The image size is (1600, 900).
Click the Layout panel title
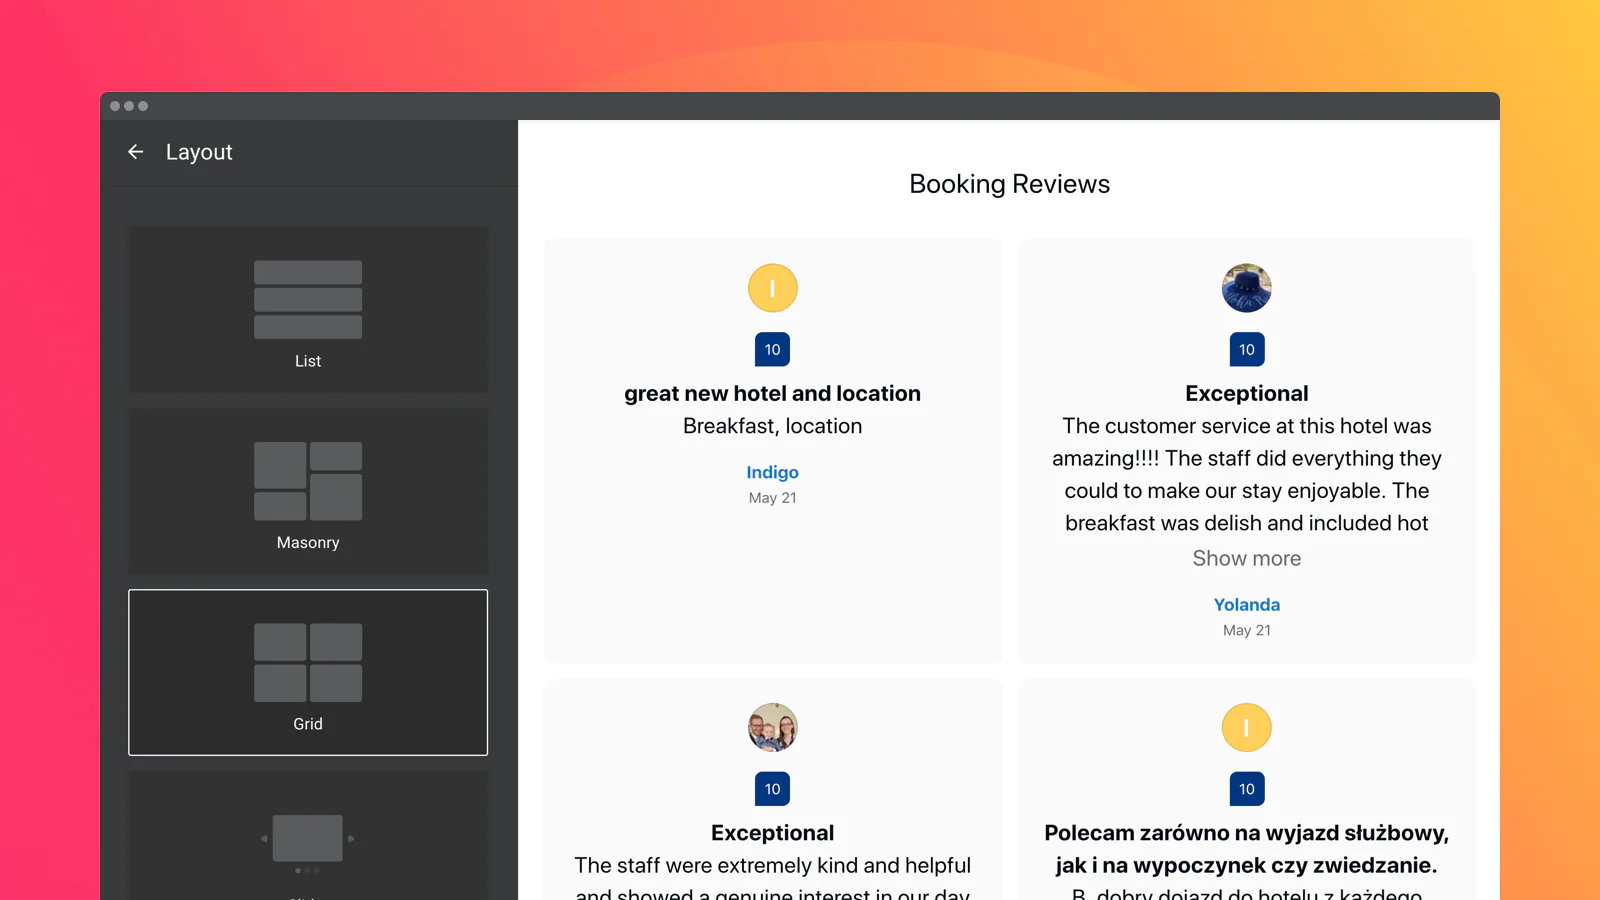[199, 152]
